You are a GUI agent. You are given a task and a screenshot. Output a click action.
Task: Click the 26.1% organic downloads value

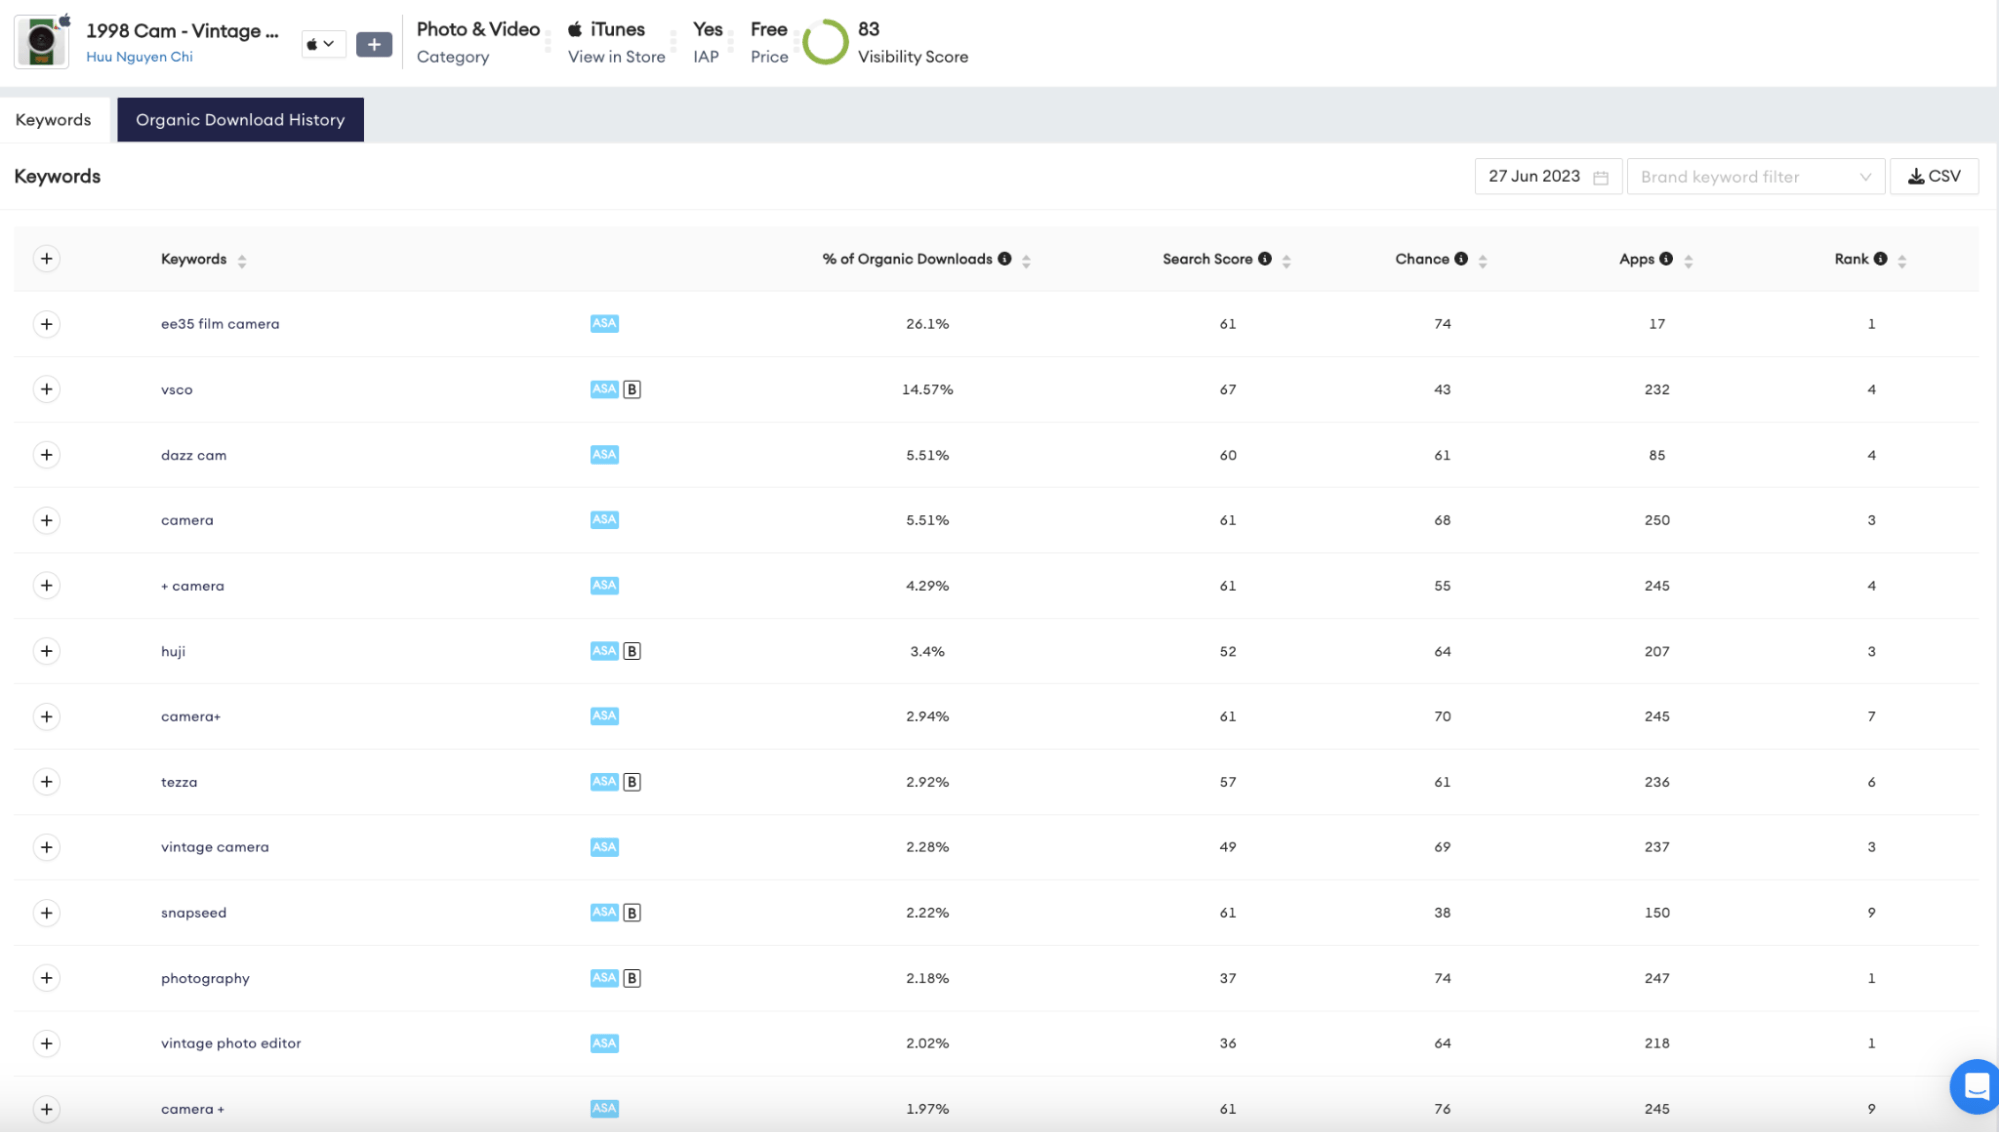click(927, 324)
